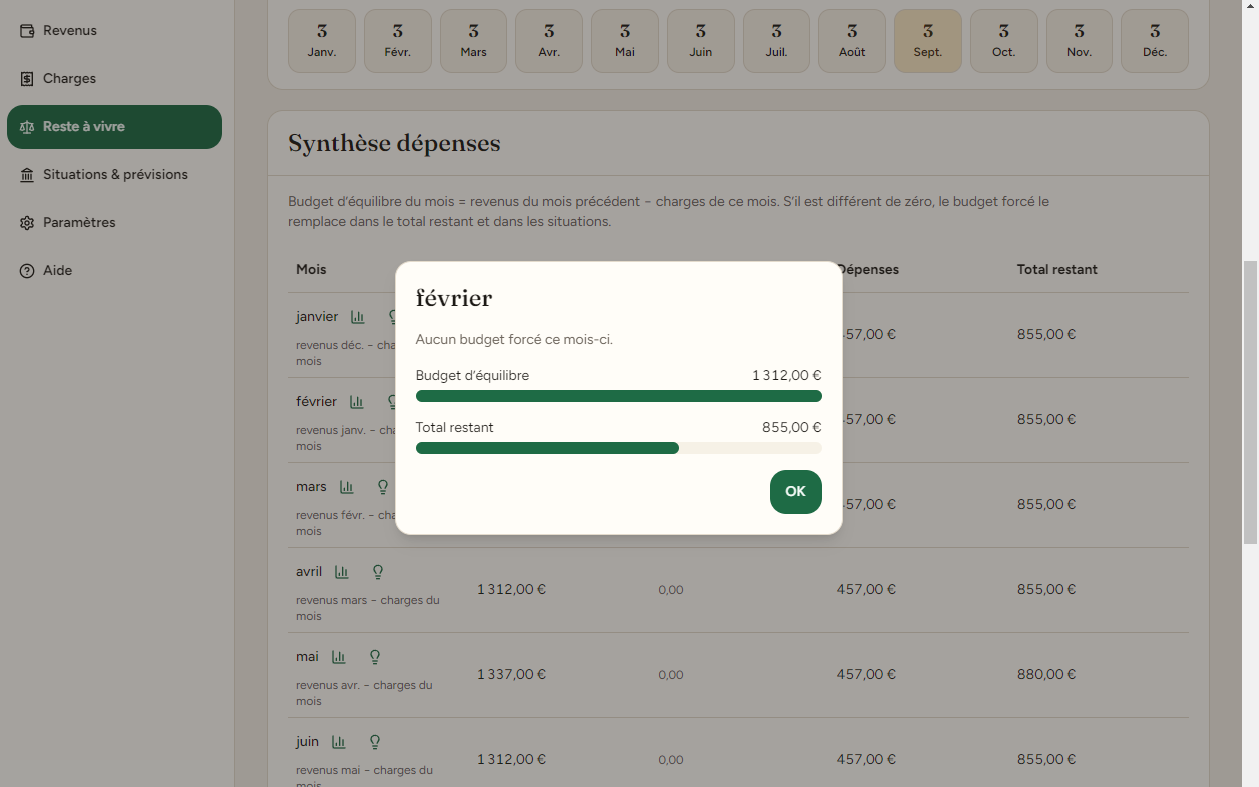Open Revenus in the sidebar
Viewport: 1259px width, 787px height.
pos(114,31)
